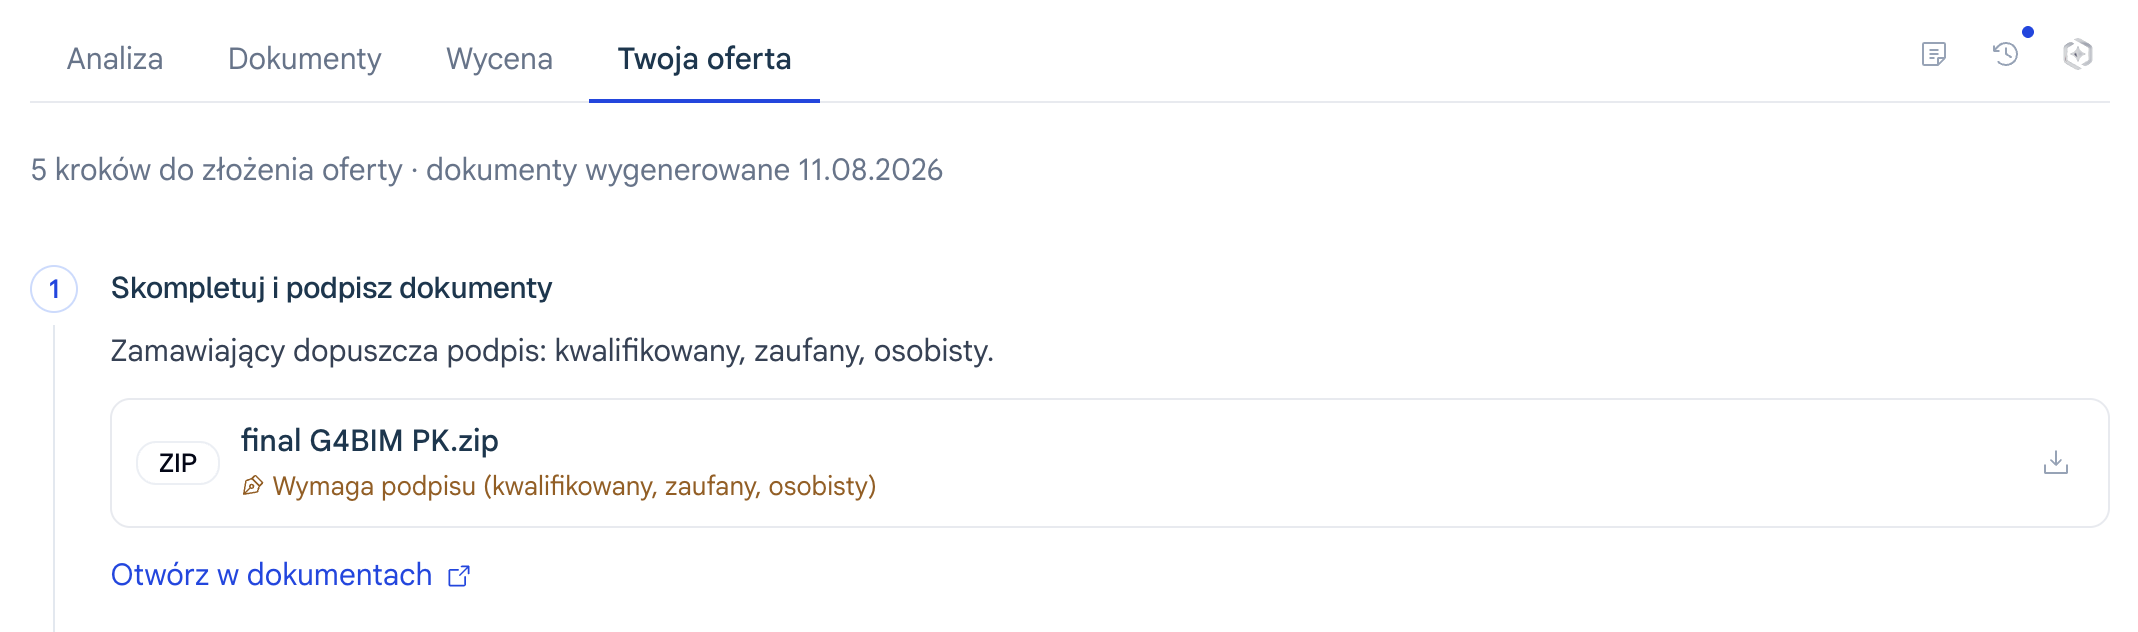Click the blue notification dot
2138x632 pixels.
pyautogui.click(x=2028, y=32)
